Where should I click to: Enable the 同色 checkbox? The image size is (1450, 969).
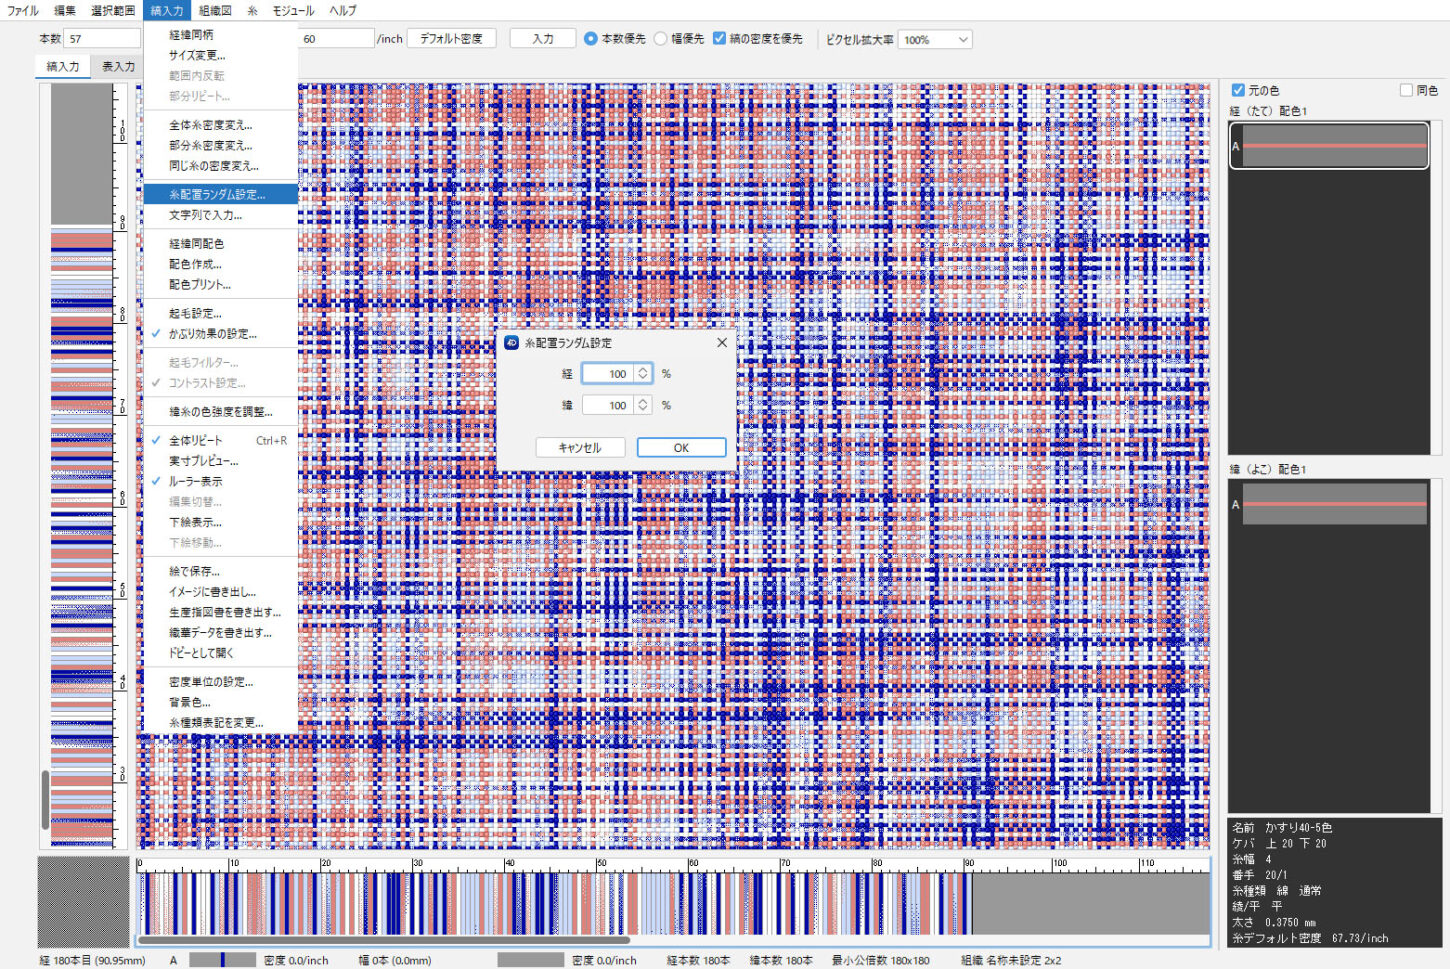point(1406,90)
